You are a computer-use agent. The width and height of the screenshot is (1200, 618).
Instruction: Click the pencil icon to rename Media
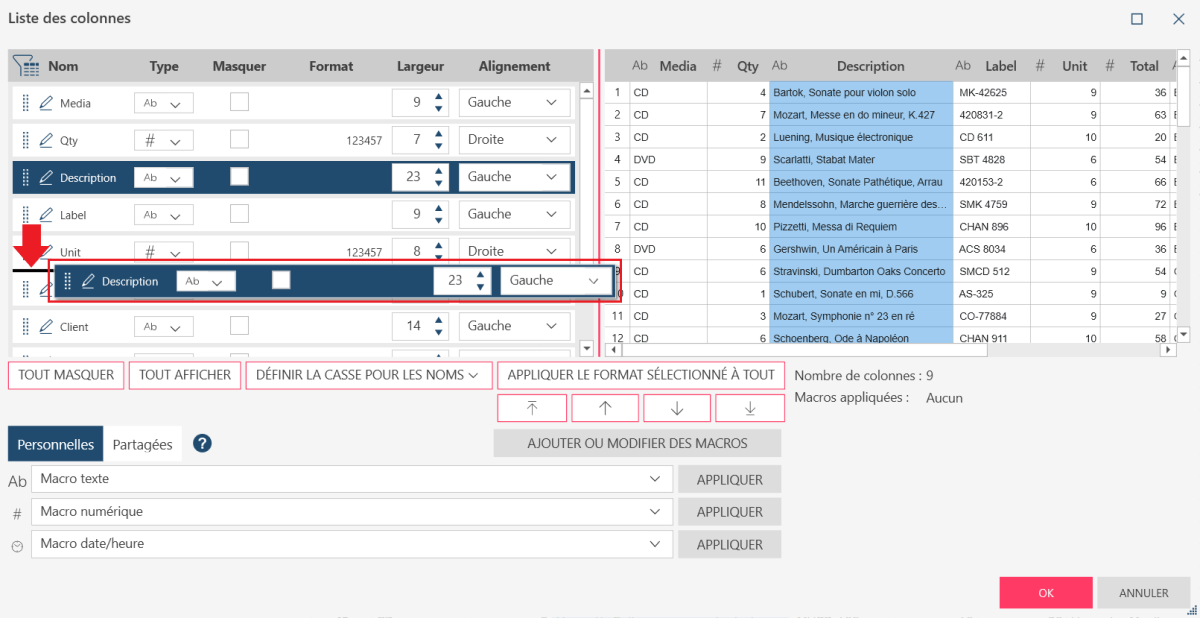(x=46, y=103)
